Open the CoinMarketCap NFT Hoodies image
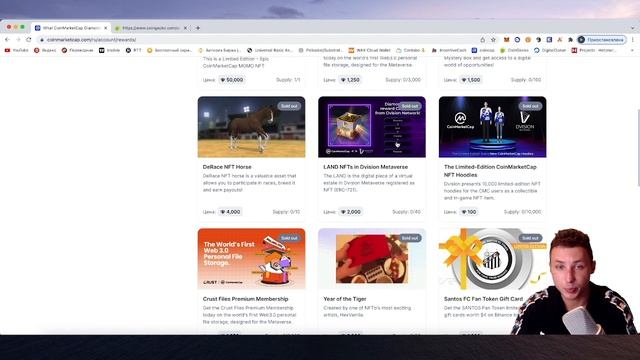This screenshot has width=640, height=360. coord(493,127)
